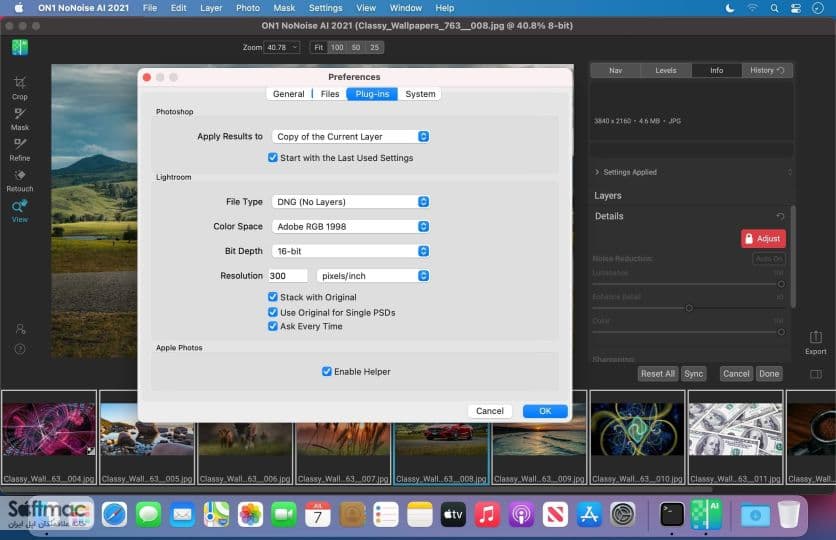
Task: Open the Color Space dropdown
Action: [351, 227]
